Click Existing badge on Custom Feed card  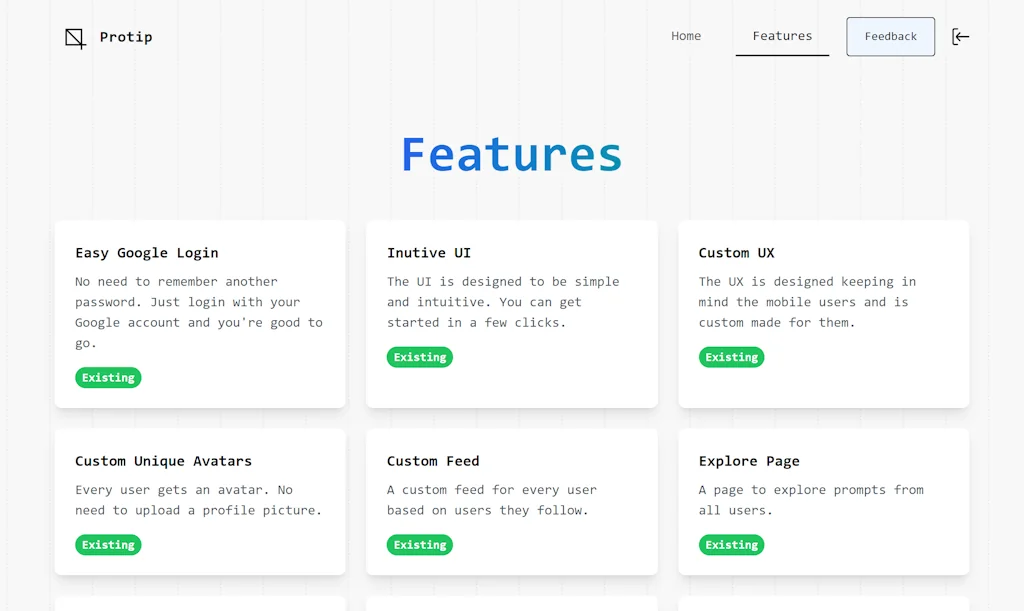pos(420,545)
